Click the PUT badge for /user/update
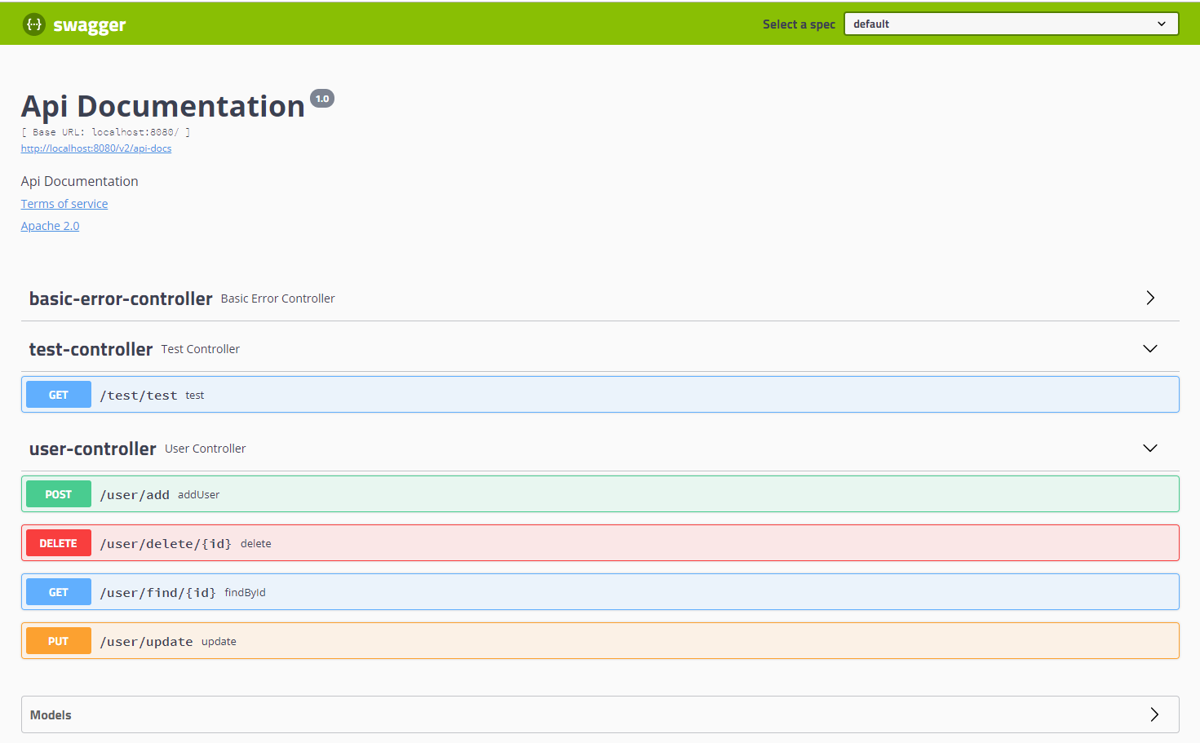 [58, 641]
